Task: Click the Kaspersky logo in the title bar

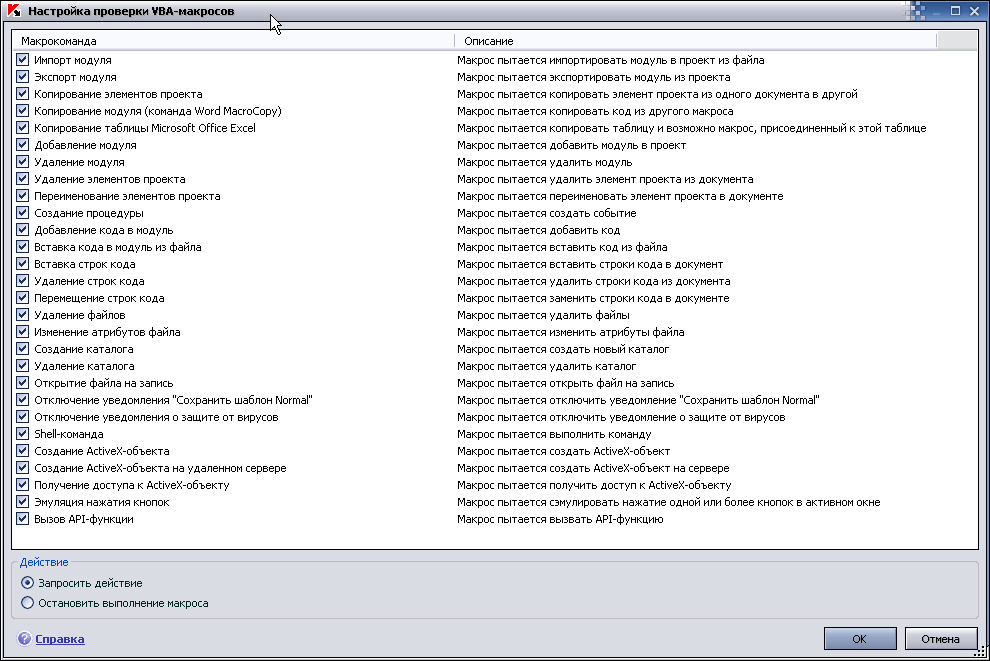Action: coord(13,10)
